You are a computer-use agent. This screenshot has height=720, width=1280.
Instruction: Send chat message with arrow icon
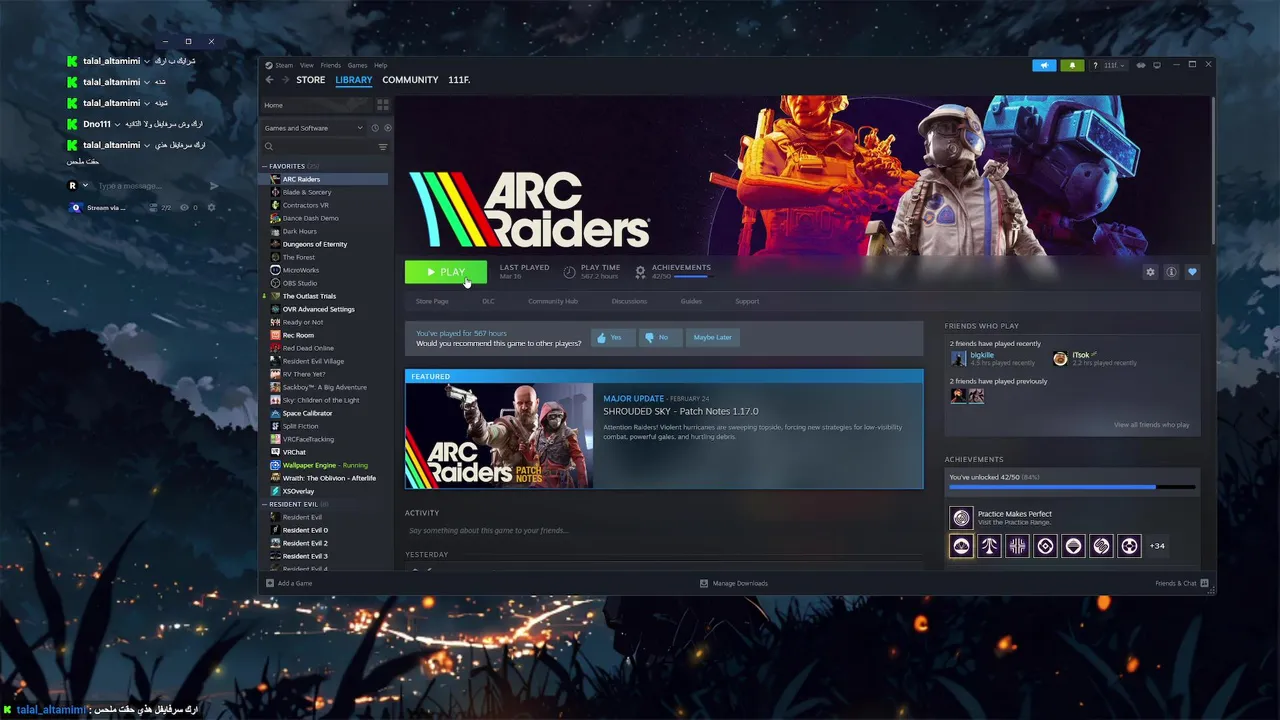[x=213, y=186]
